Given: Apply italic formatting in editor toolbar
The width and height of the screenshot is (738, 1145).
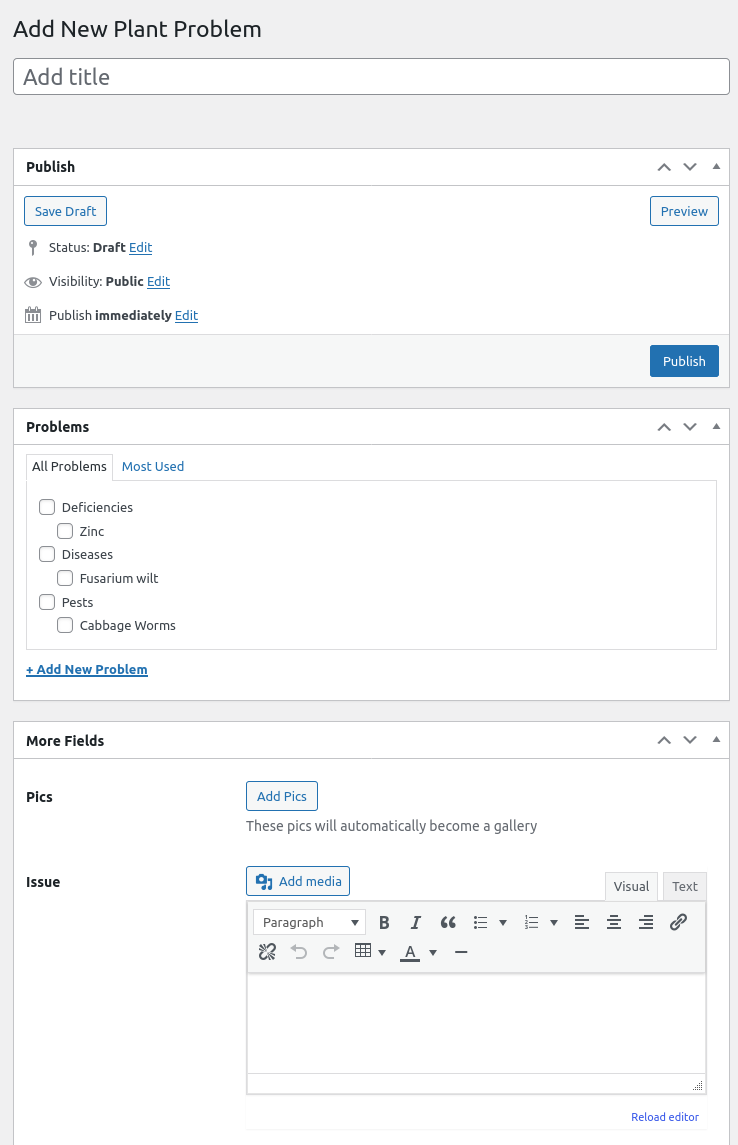Looking at the screenshot, I should (416, 923).
